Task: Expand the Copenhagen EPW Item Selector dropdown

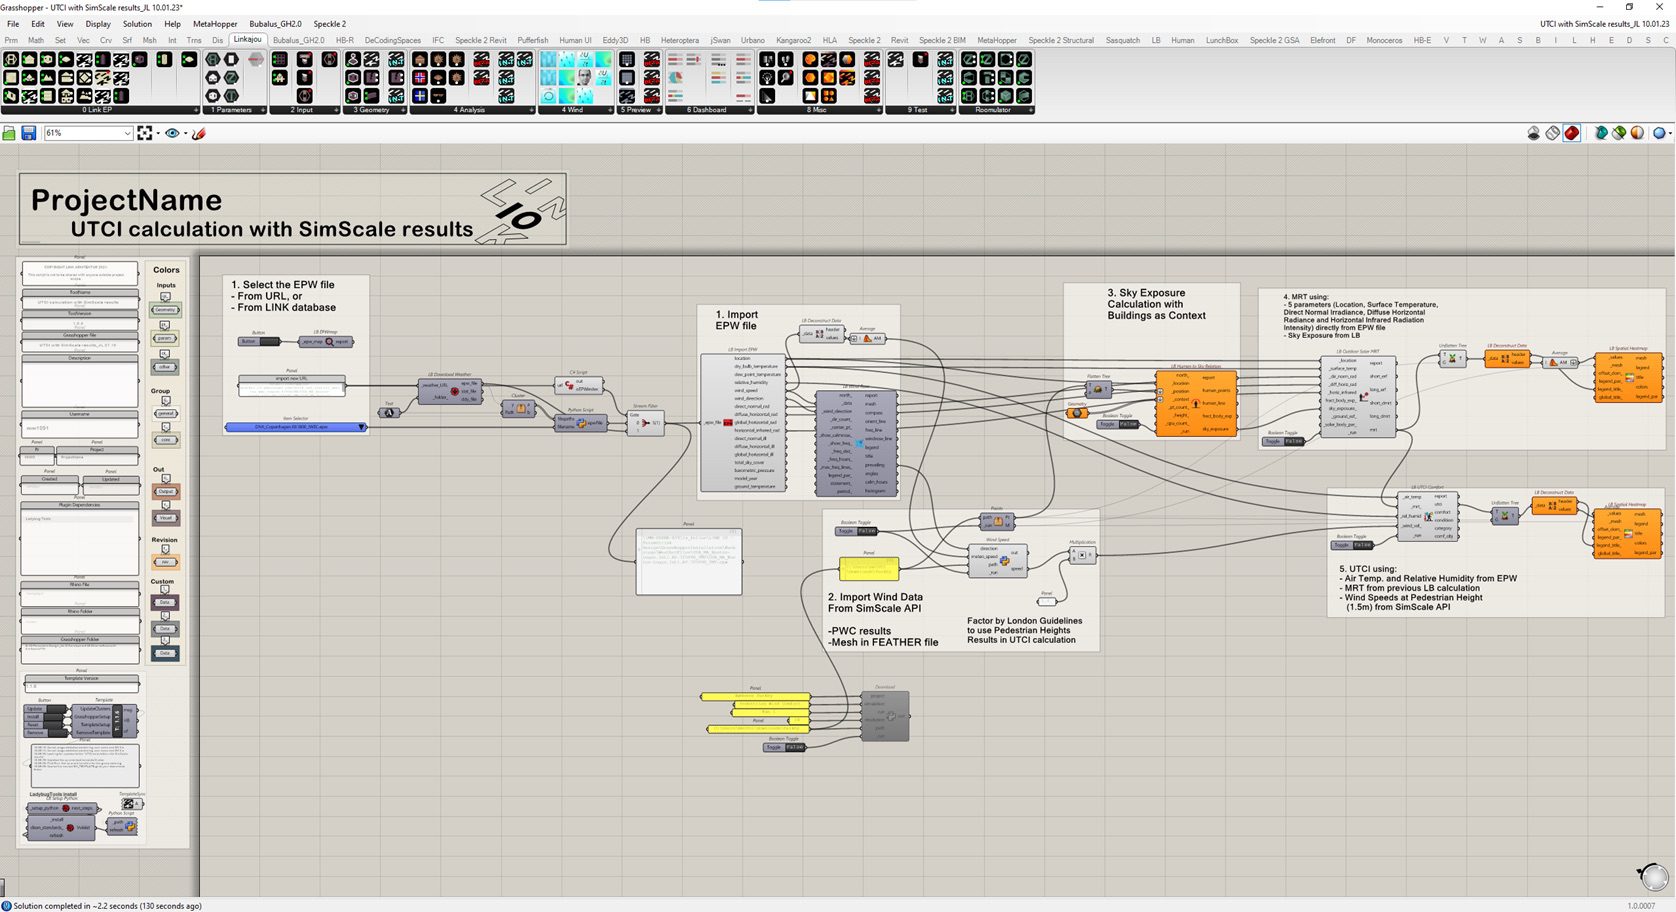Action: point(362,427)
